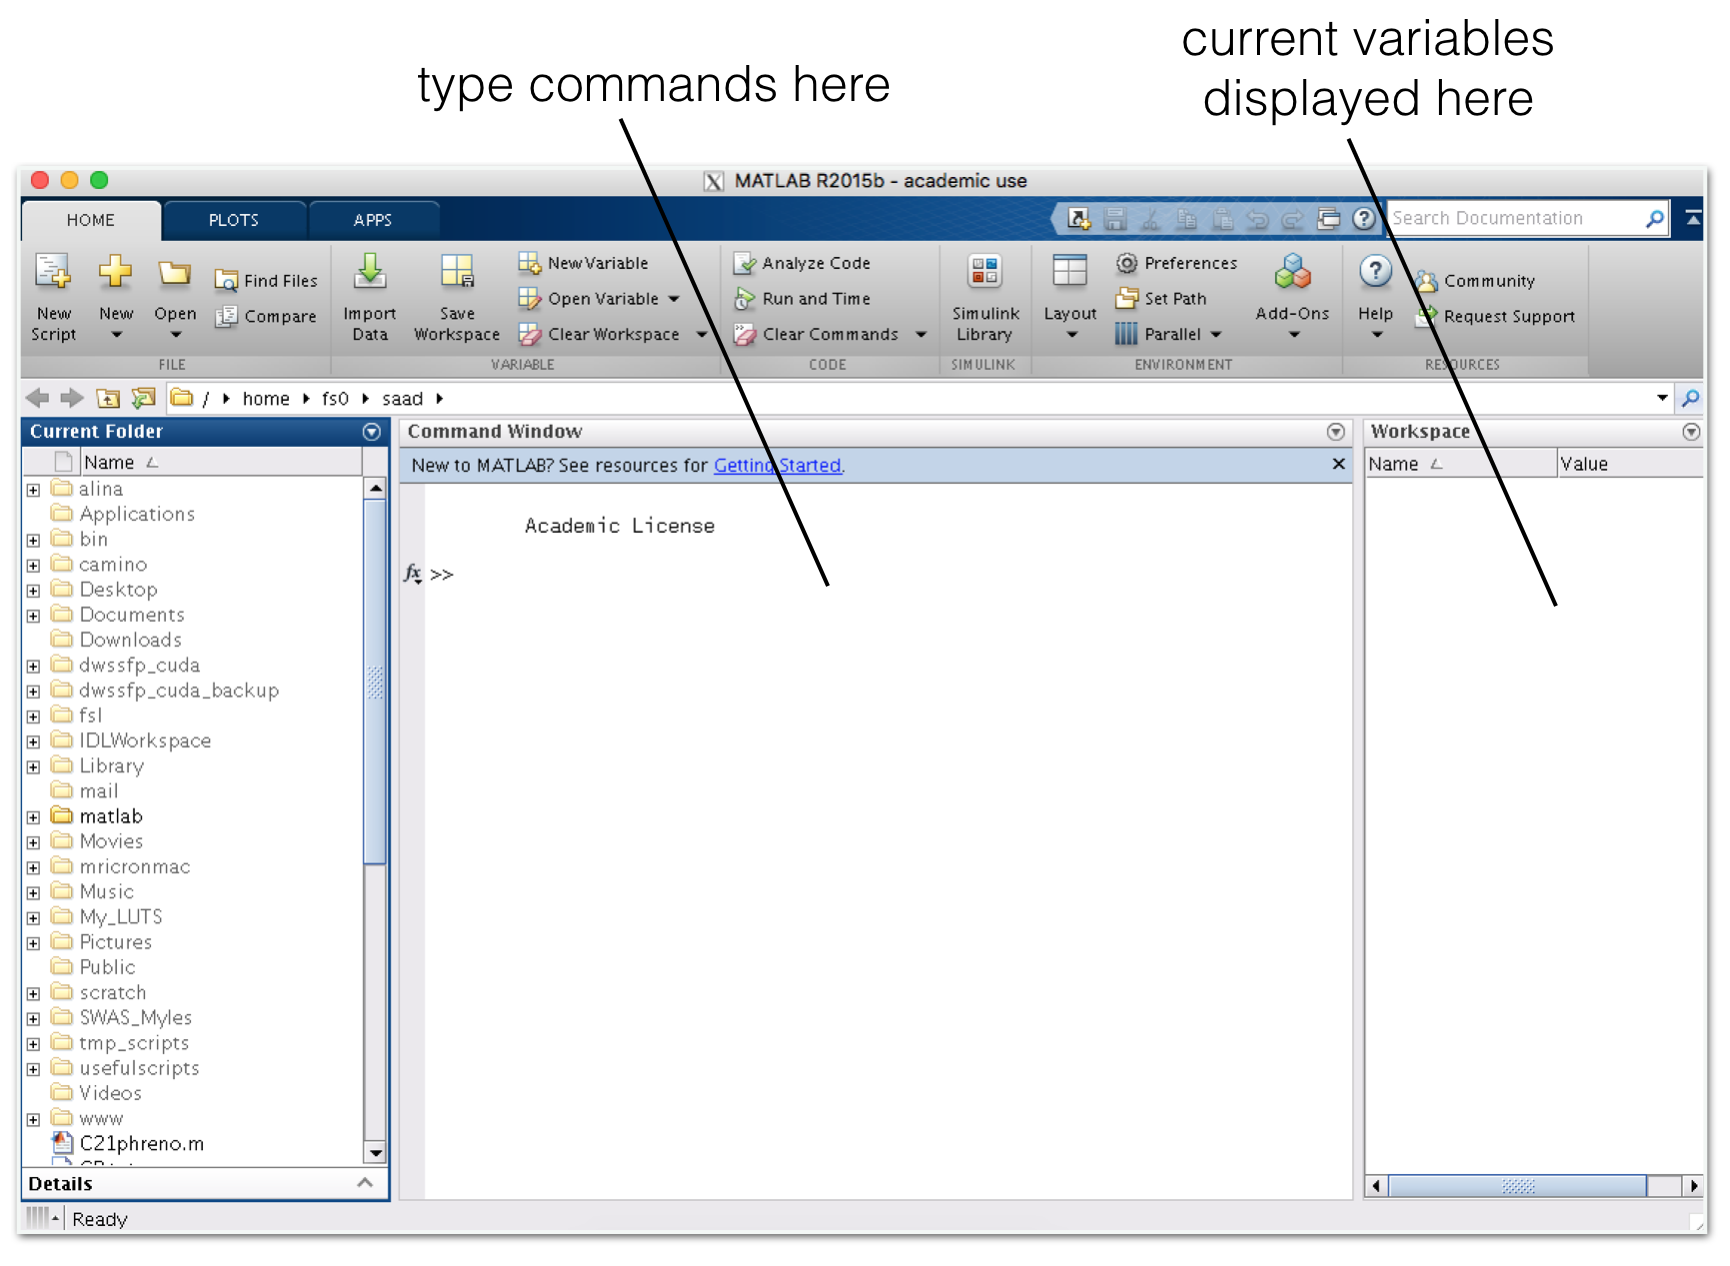Expand Clear Commands dropdown arrow
This screenshot has height=1266, width=1730.
click(921, 334)
